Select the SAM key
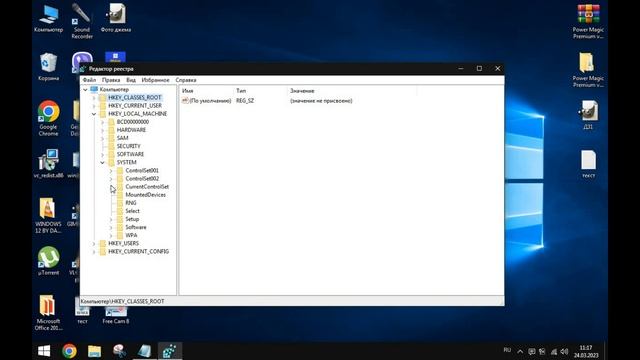The height and width of the screenshot is (360, 640). pyautogui.click(x=122, y=138)
